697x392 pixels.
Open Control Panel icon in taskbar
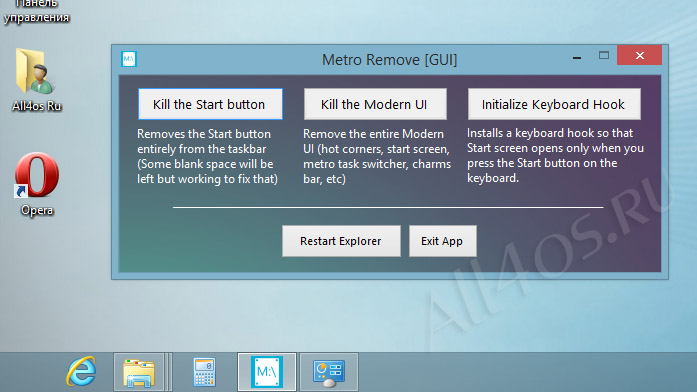pyautogui.click(x=329, y=372)
